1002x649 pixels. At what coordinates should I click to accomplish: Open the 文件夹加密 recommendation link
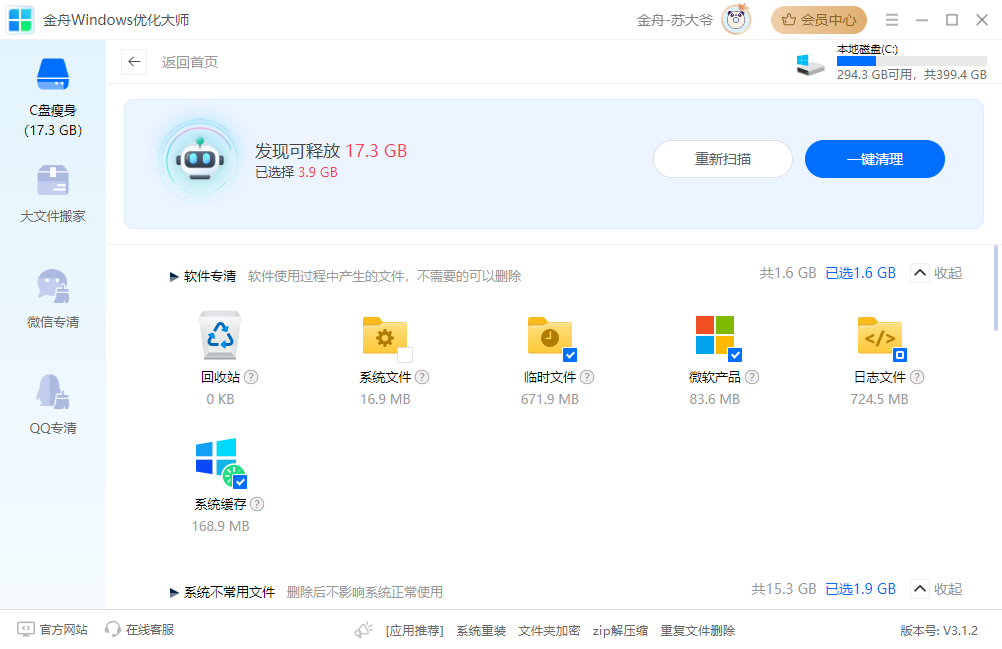pos(549,630)
